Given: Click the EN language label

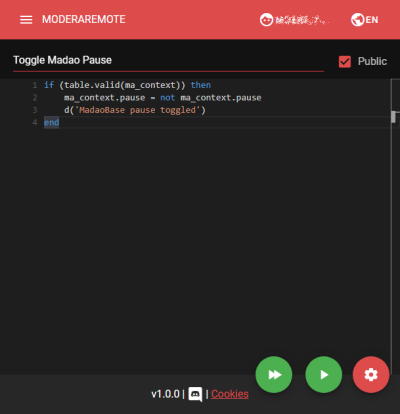Looking at the screenshot, I should [x=372, y=20].
